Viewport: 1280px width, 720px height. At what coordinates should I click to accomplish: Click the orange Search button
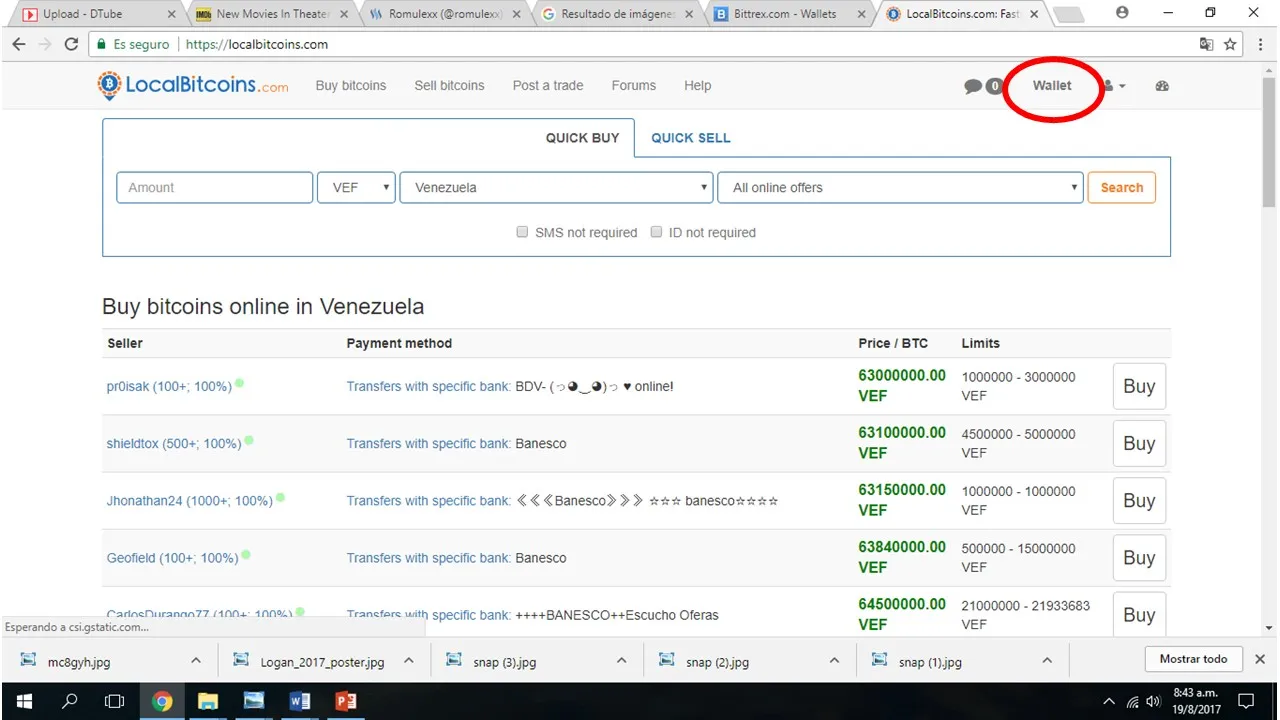[x=1122, y=187]
